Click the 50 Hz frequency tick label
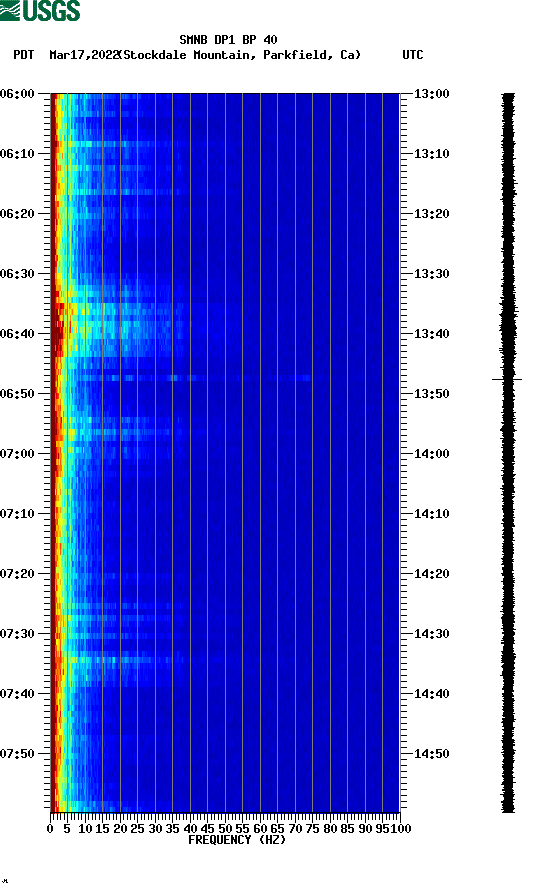Image resolution: width=552 pixels, height=892 pixels. pos(225,829)
